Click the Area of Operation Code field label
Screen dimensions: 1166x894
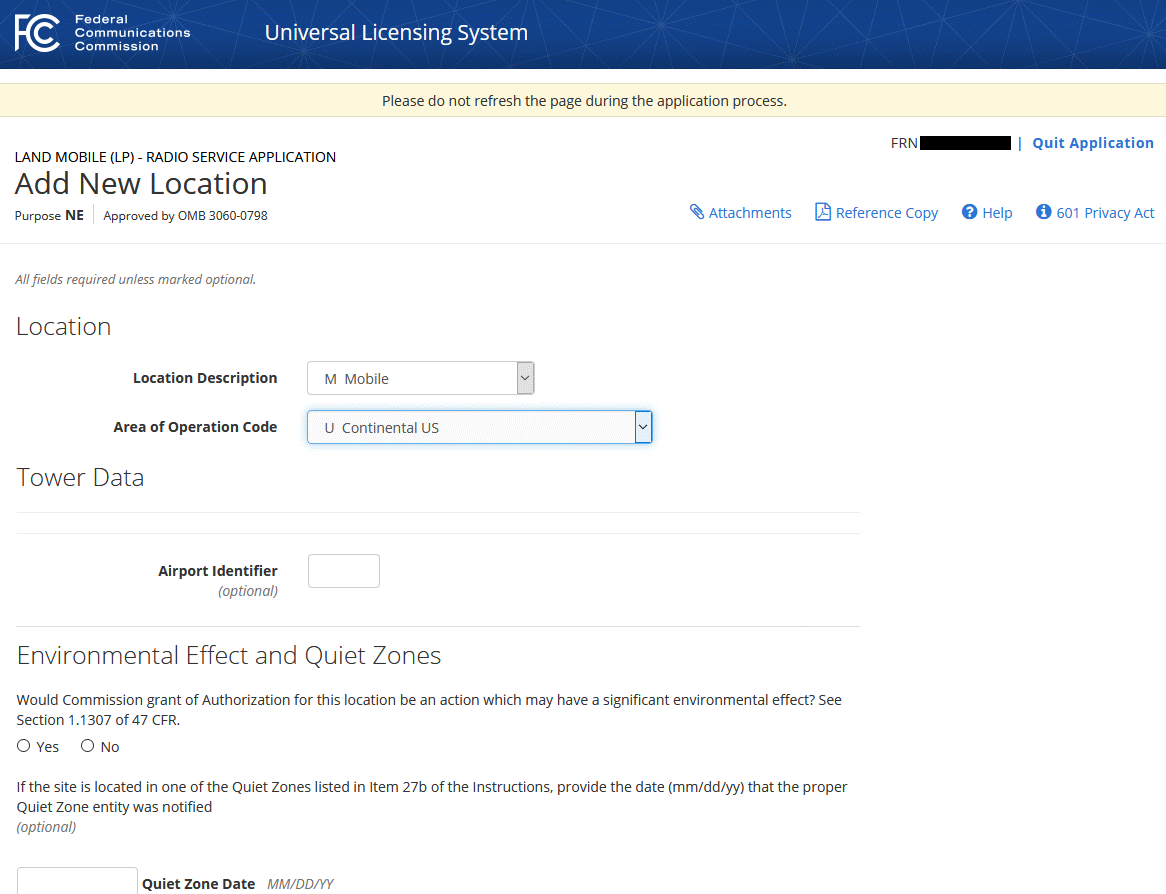pyautogui.click(x=196, y=427)
